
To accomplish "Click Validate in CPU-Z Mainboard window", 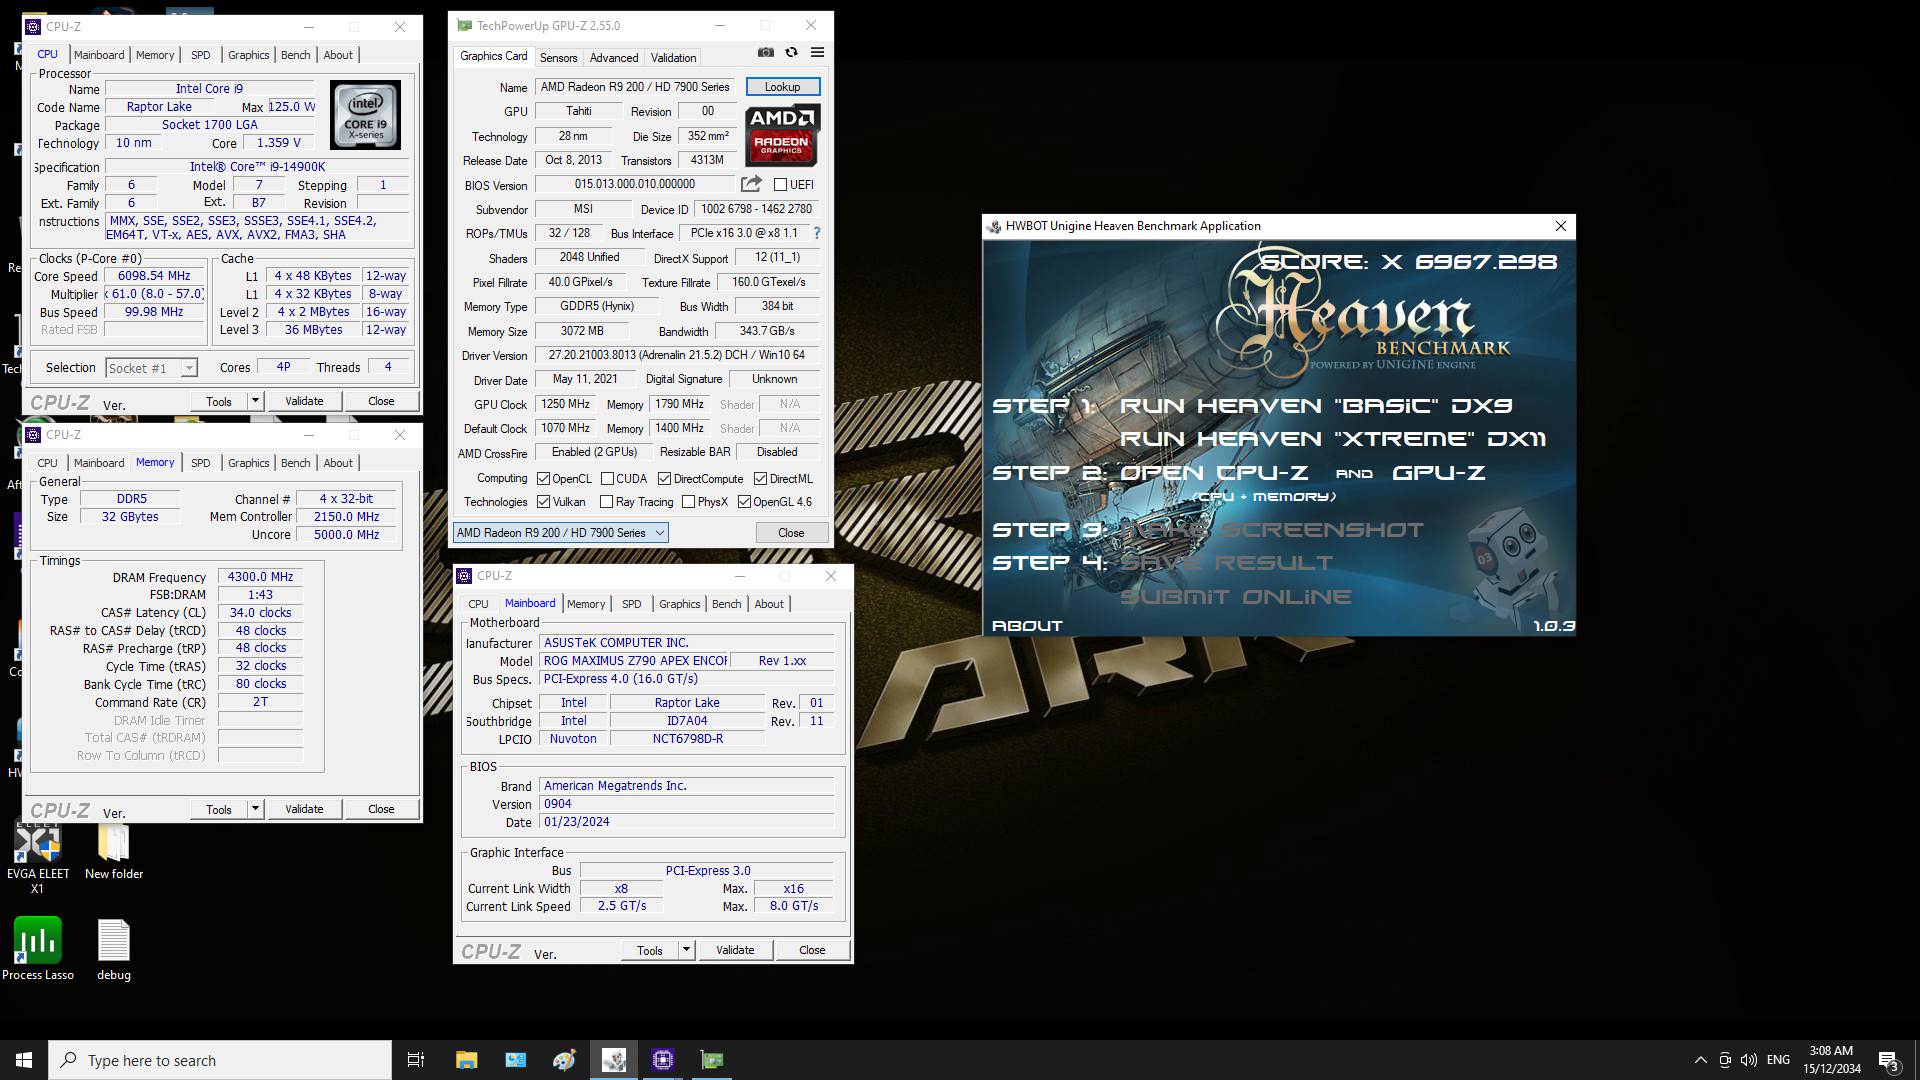I will click(735, 950).
